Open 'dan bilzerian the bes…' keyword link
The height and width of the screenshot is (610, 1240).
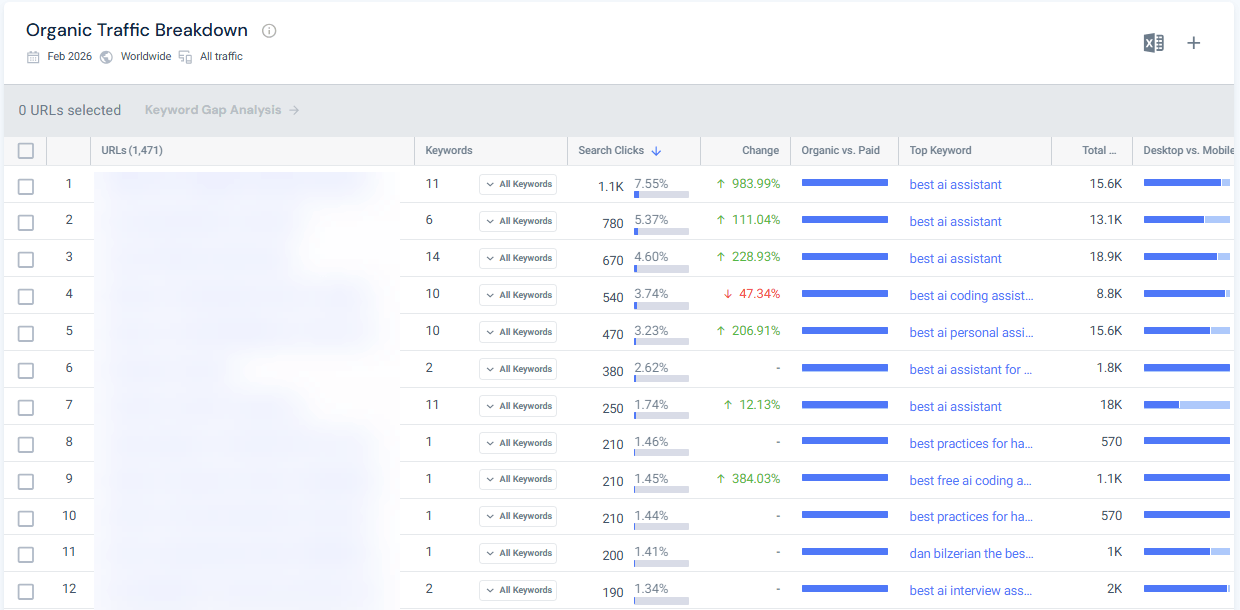[x=971, y=553]
